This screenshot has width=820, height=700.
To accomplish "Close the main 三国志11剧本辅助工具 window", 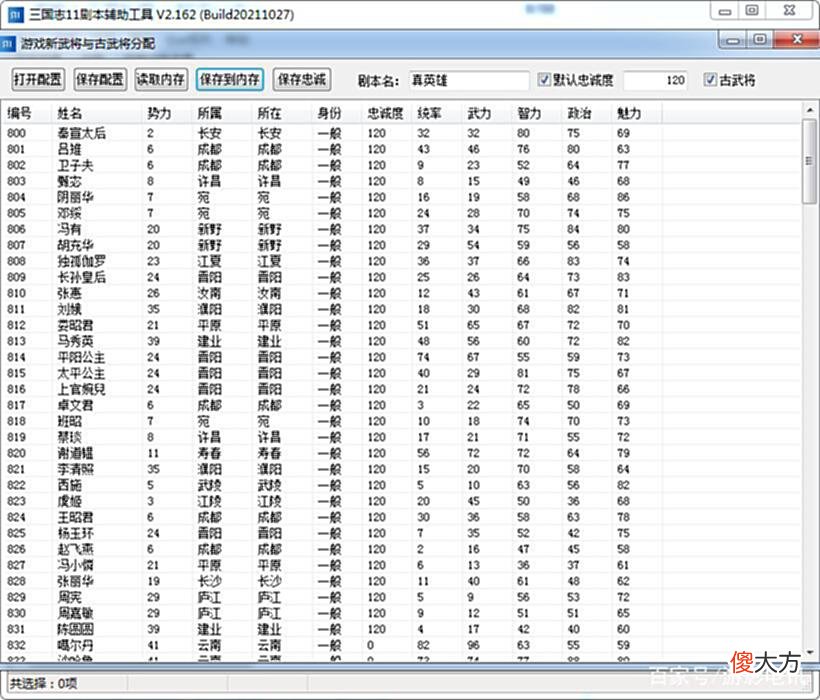I will [790, 11].
